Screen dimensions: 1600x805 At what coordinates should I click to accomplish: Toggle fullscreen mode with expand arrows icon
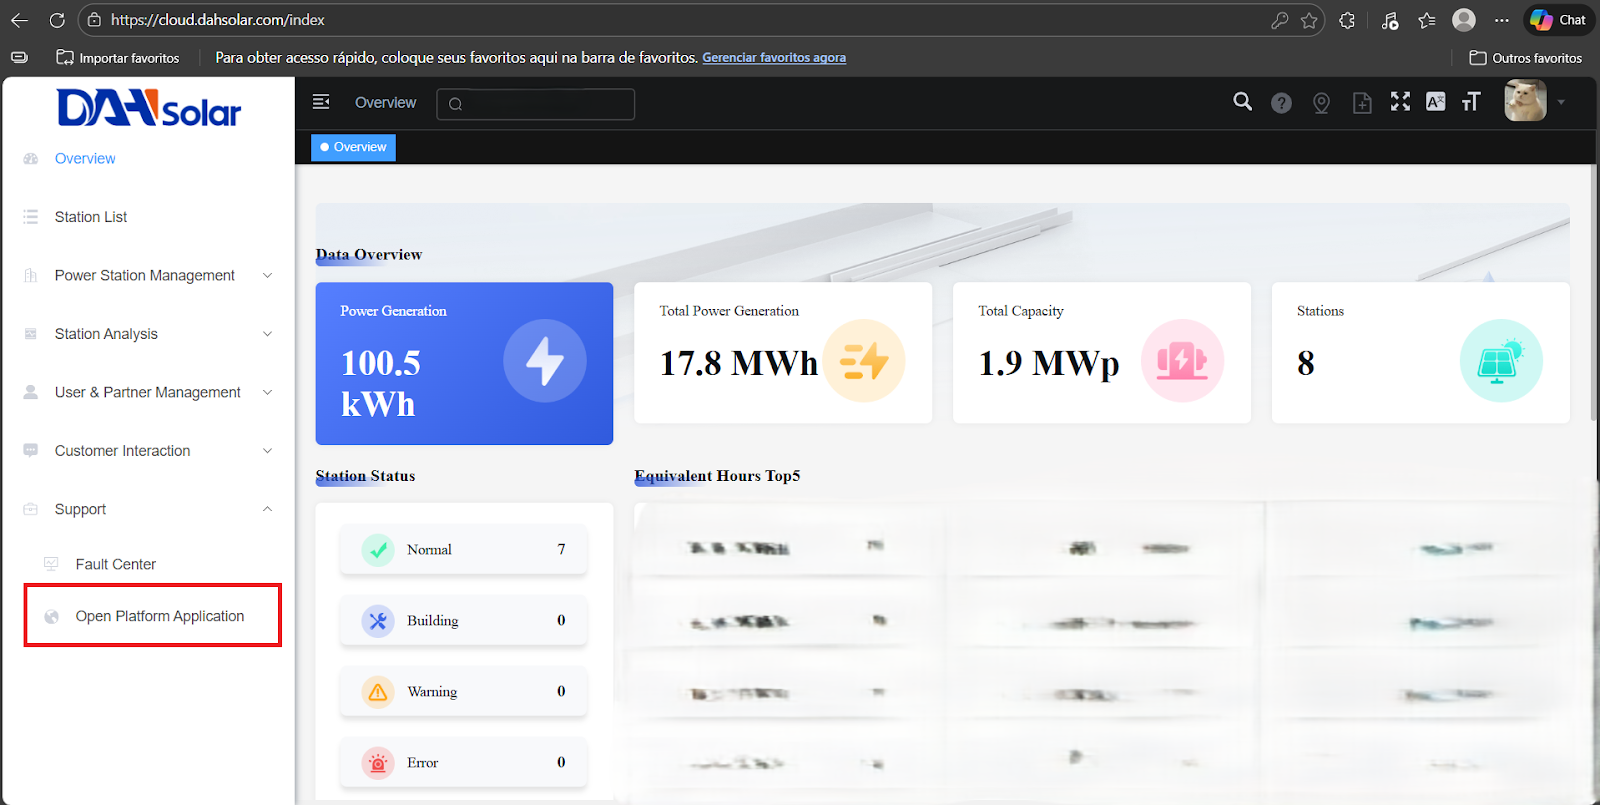[1400, 102]
